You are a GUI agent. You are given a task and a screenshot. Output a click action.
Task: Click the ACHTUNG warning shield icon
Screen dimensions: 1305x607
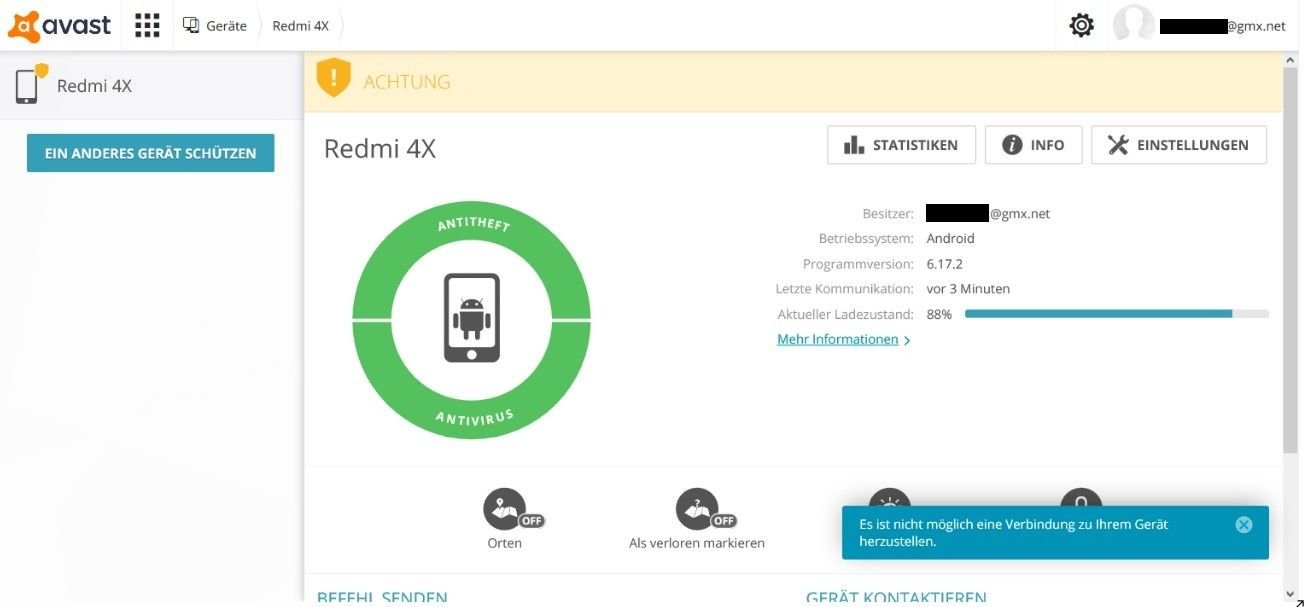333,78
